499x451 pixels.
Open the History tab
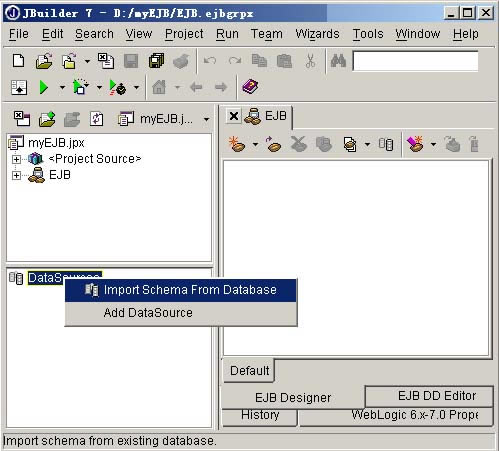coord(260,416)
